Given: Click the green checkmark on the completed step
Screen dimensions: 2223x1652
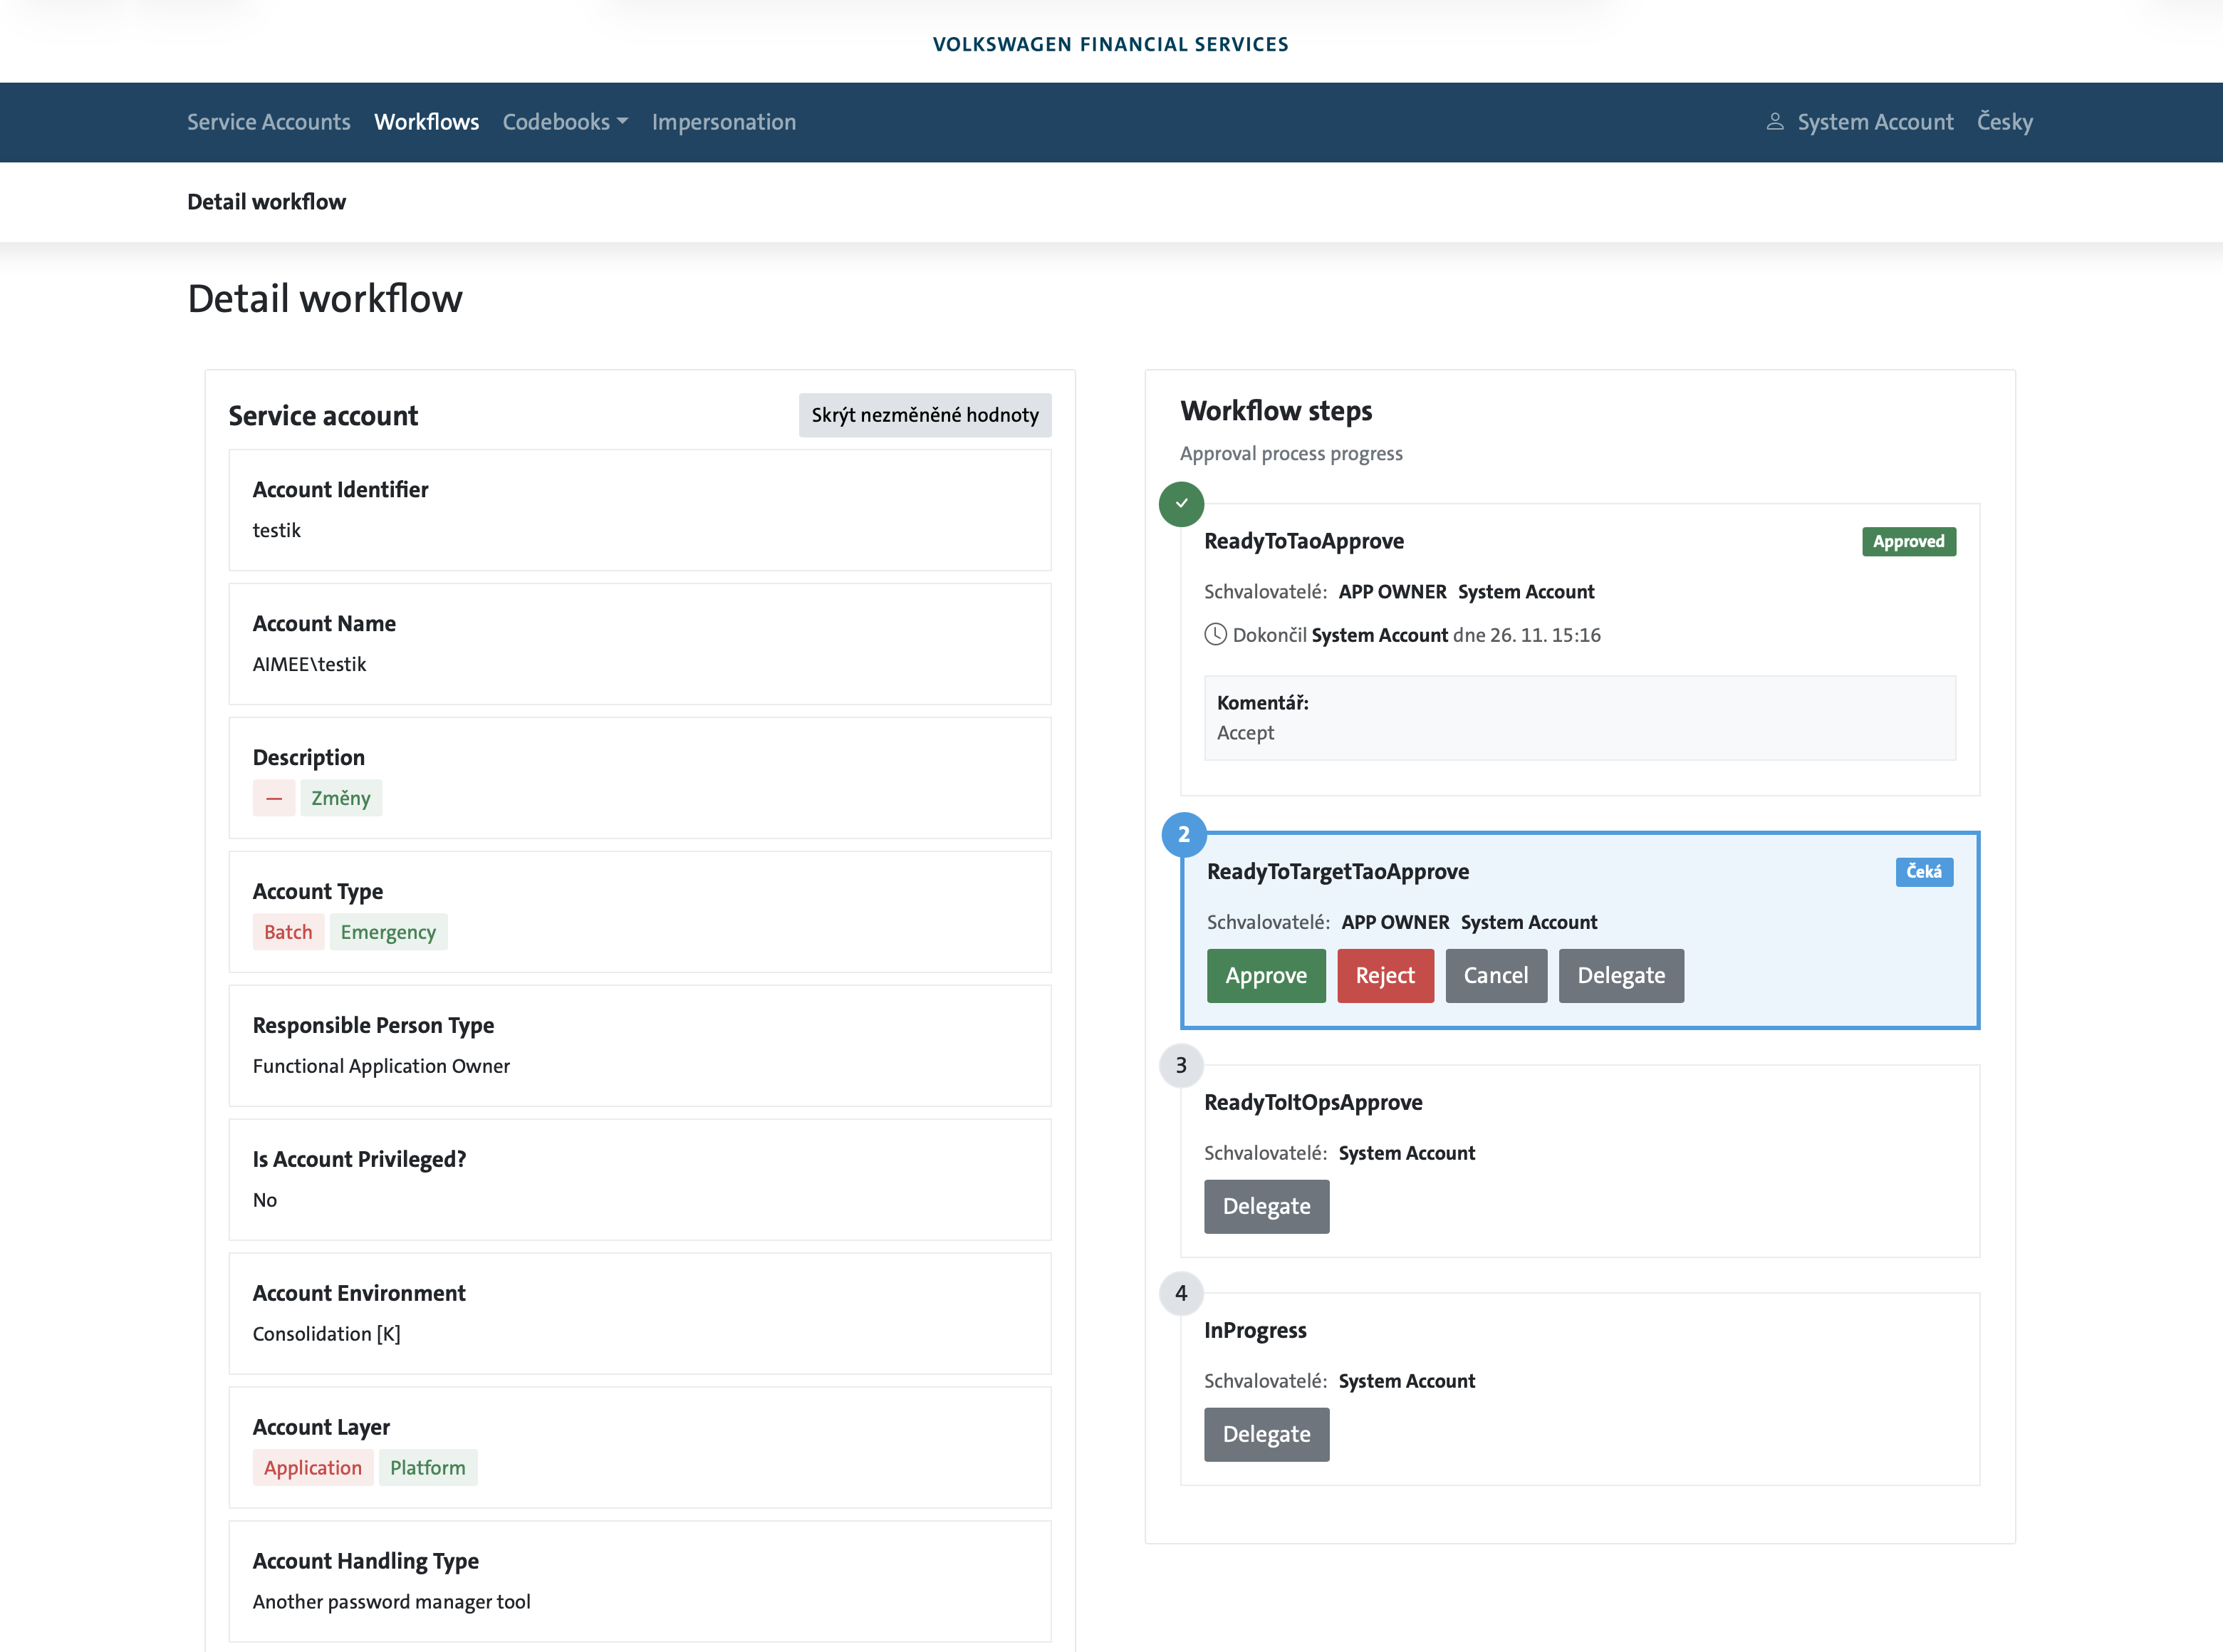Looking at the screenshot, I should click(1181, 504).
